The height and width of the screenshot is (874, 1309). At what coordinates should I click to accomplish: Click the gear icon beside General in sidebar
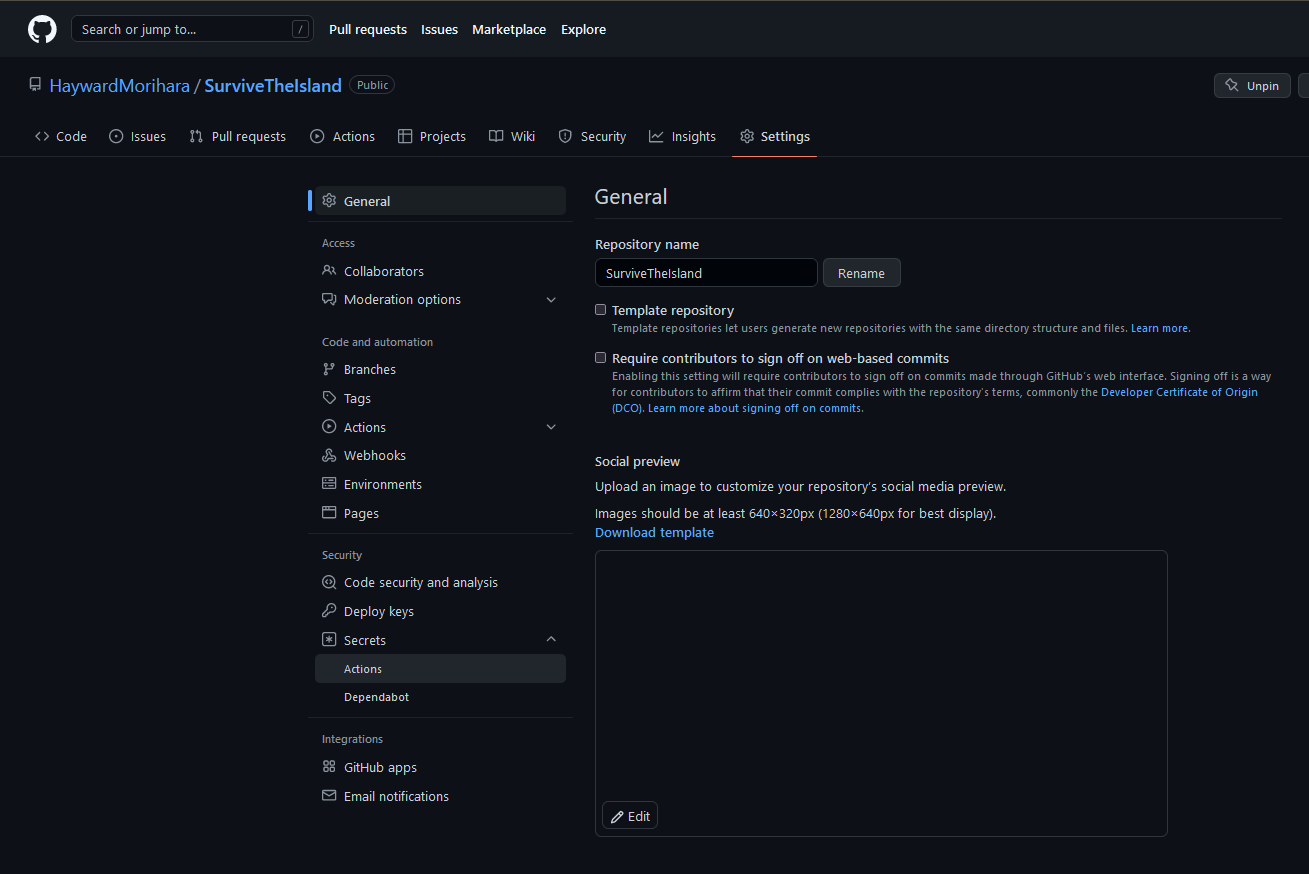329,201
